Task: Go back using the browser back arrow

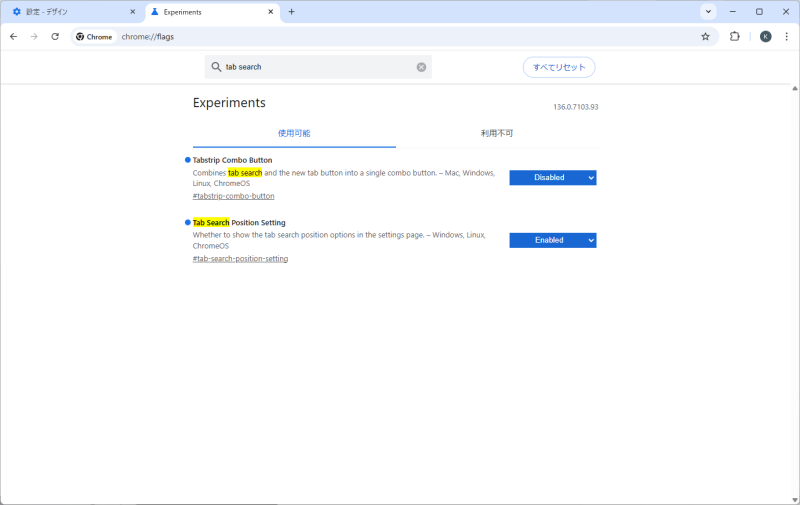Action: (x=14, y=37)
